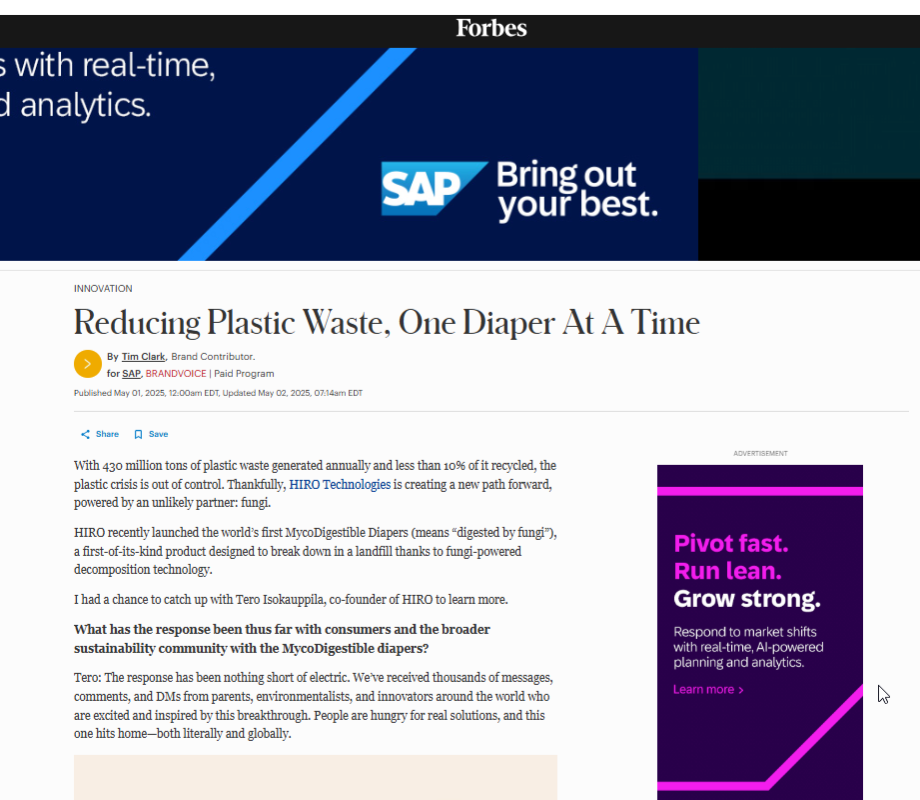Click Learn more in the sidebar advertisement

pos(703,689)
